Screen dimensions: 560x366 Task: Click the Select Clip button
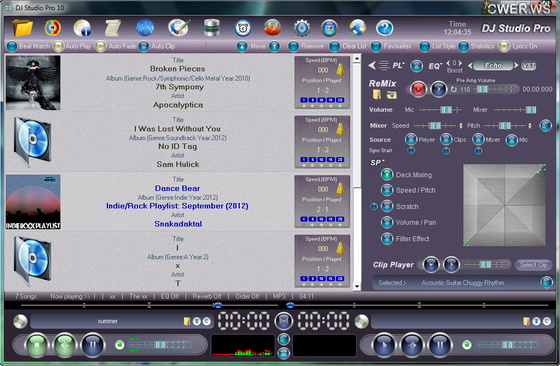tap(533, 265)
